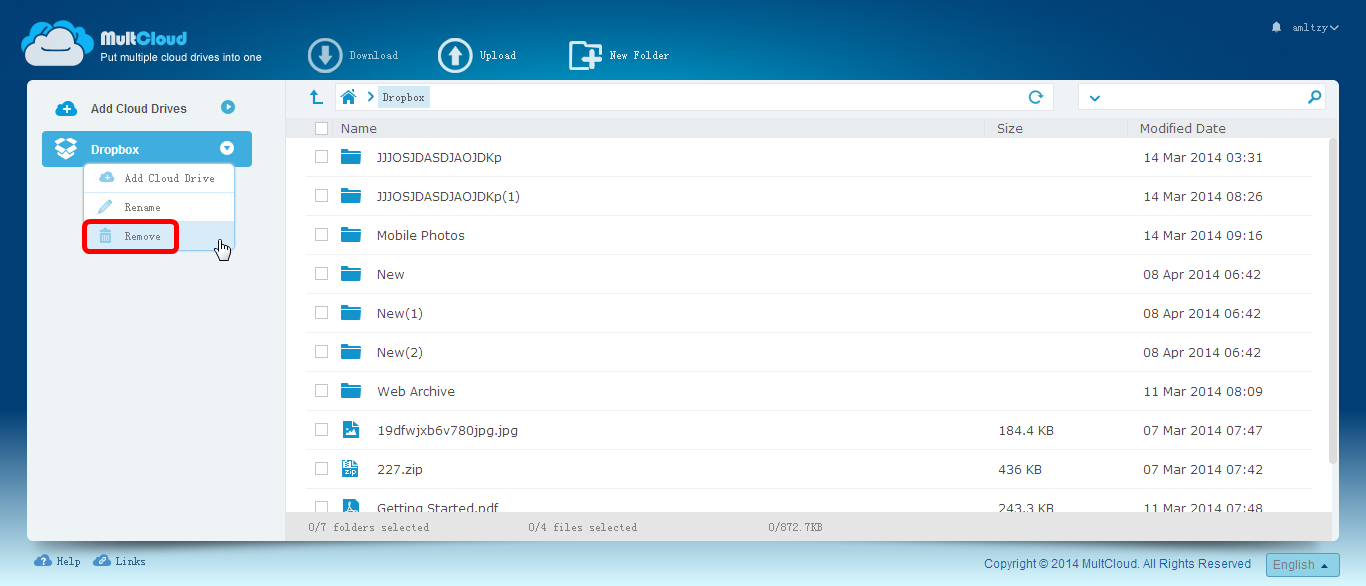Click the Add Cloud Drives cloud icon
Screen dimensions: 1366x586
[x=66, y=109]
